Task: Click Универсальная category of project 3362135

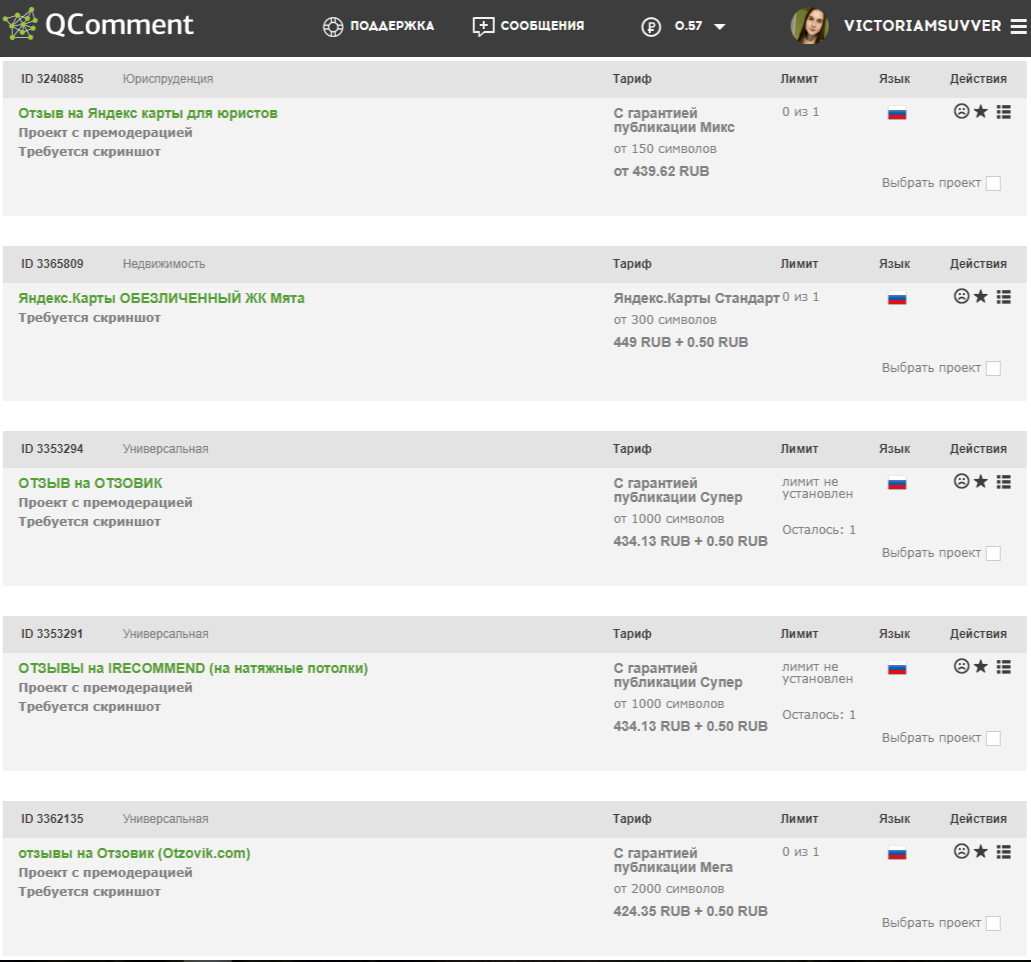Action: pyautogui.click(x=165, y=819)
